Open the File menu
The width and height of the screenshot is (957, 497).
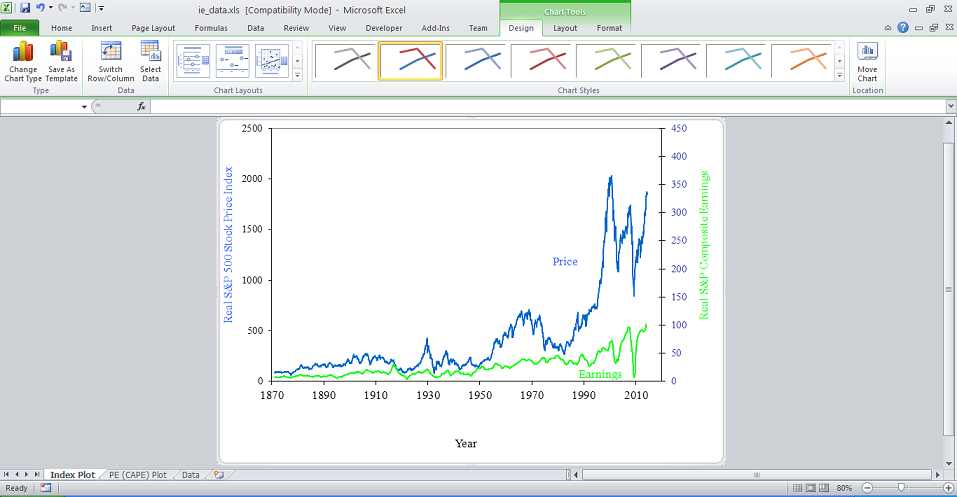pyautogui.click(x=19, y=28)
